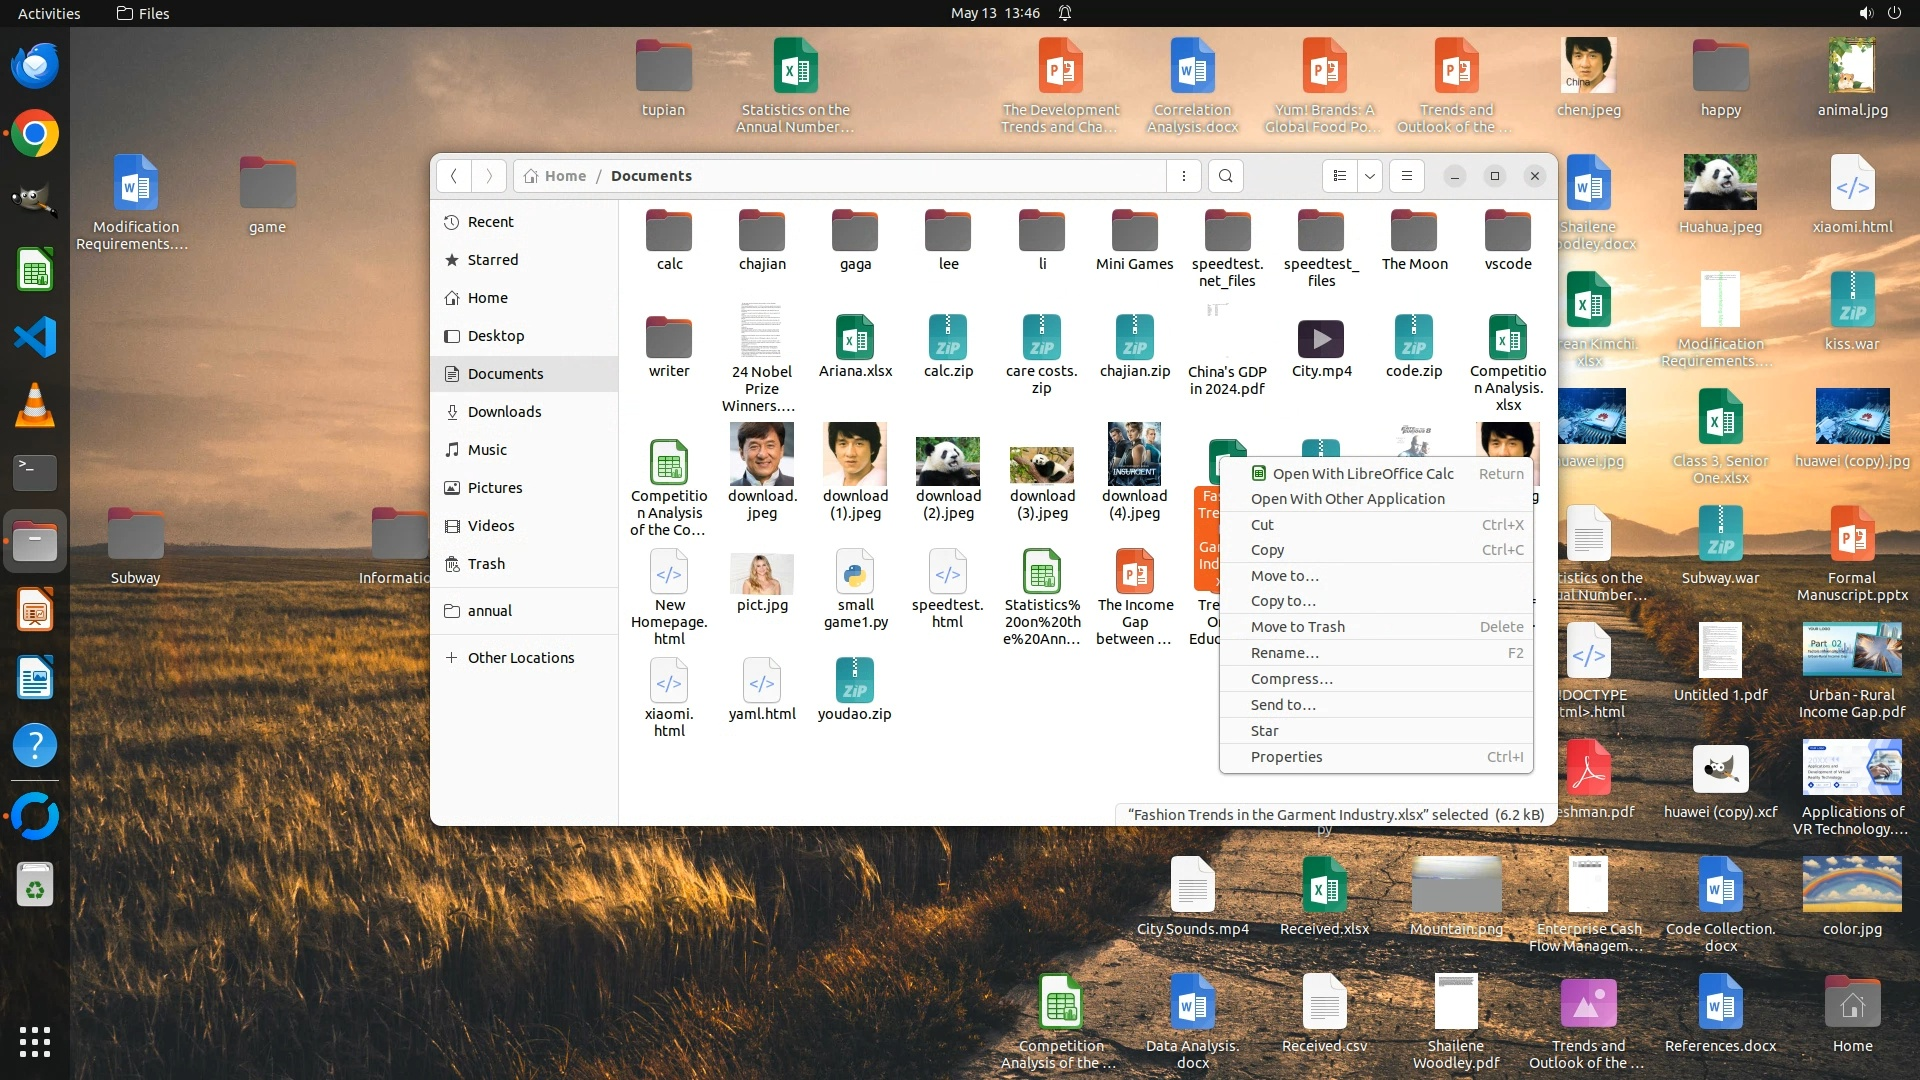Open the path bar three-dots menu
Viewport: 1920px width, 1080px height.
click(1184, 176)
